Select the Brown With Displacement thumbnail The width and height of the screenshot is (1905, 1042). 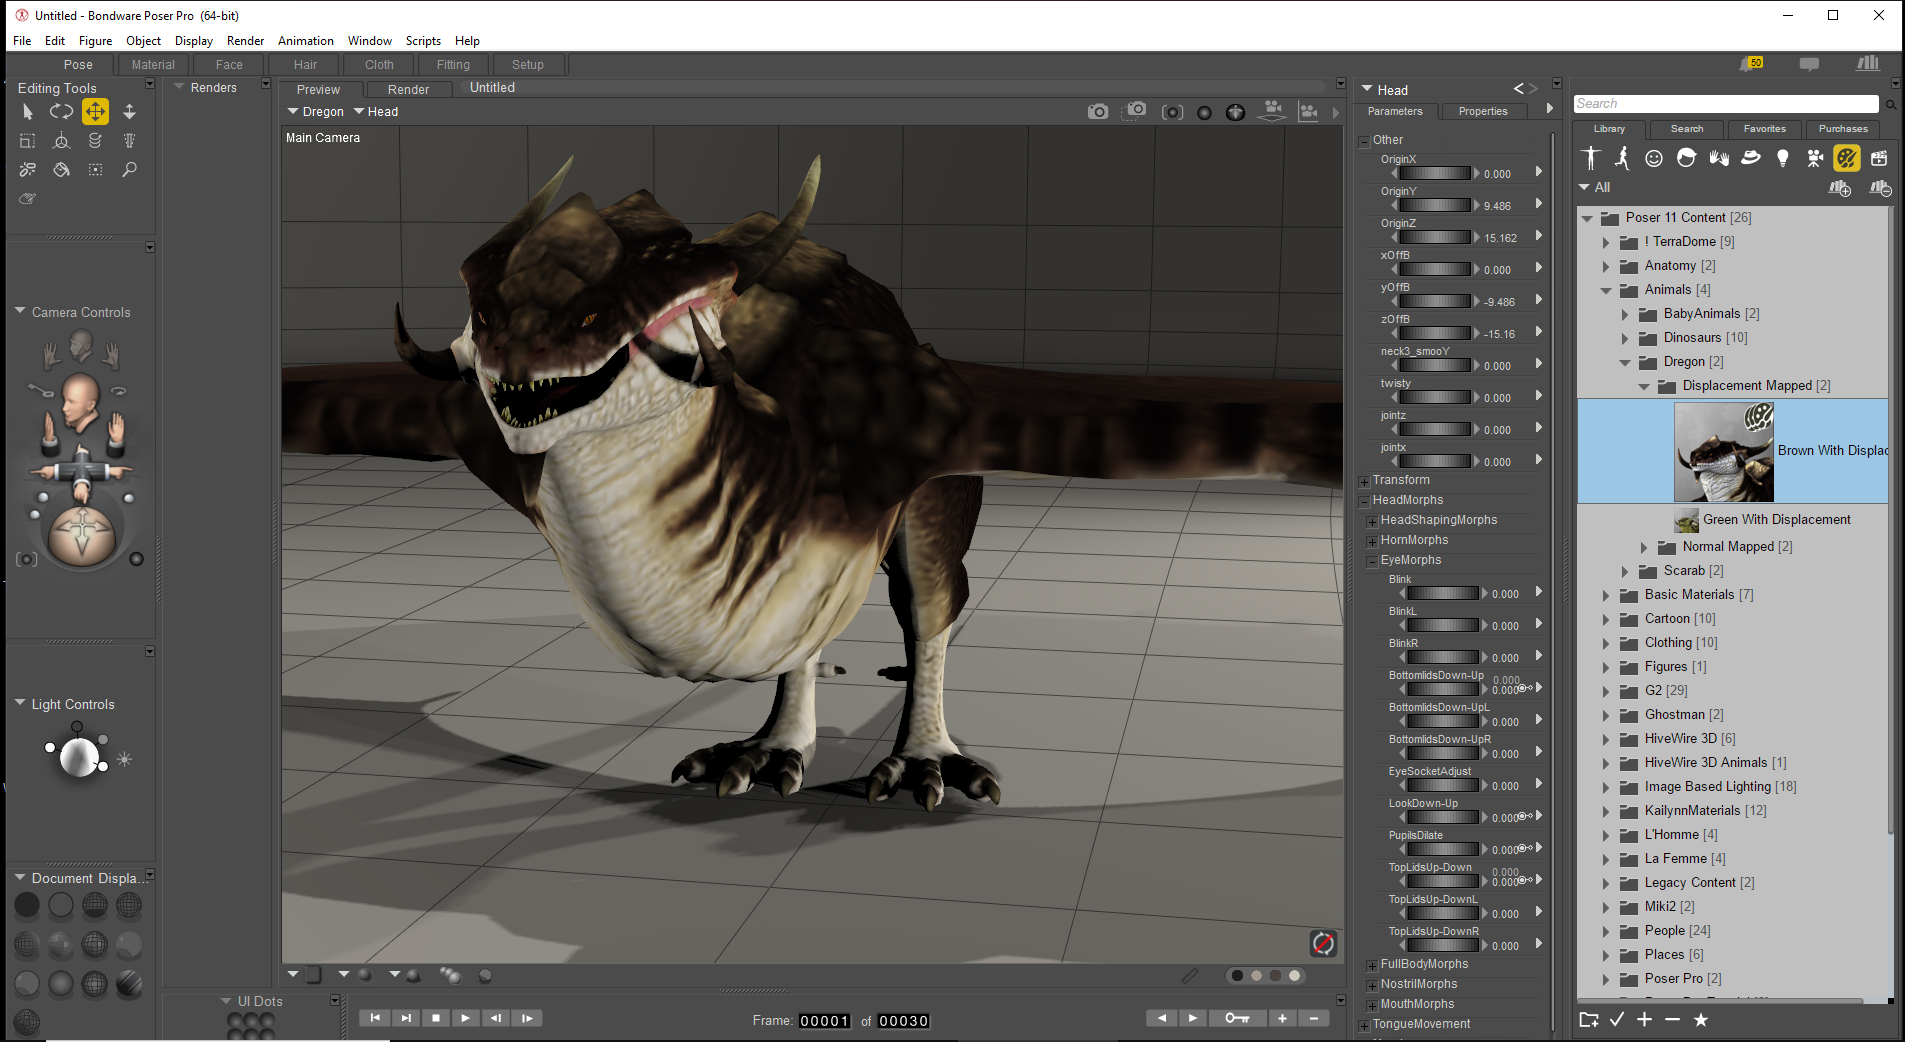tap(1723, 452)
